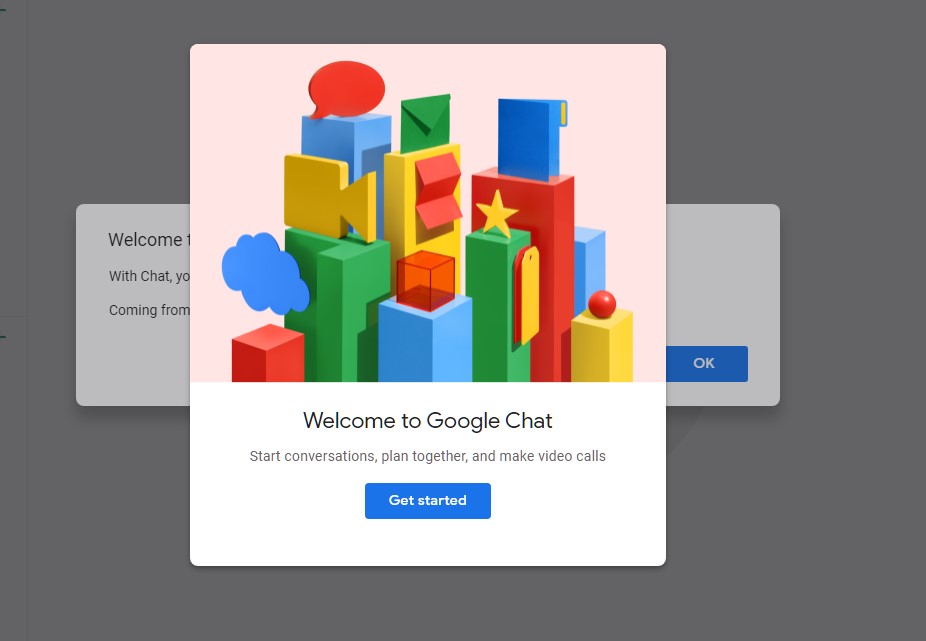
Task: Click the 'With Chat' text in background dialog
Action: click(149, 276)
